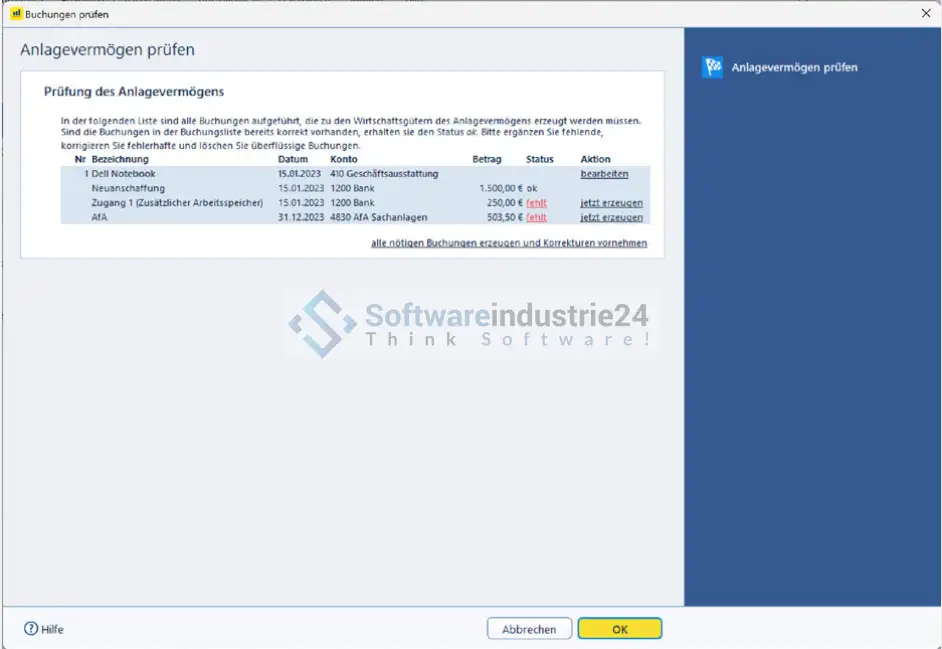Select the Neuanschaffung booking row
The image size is (942, 649).
(x=128, y=188)
